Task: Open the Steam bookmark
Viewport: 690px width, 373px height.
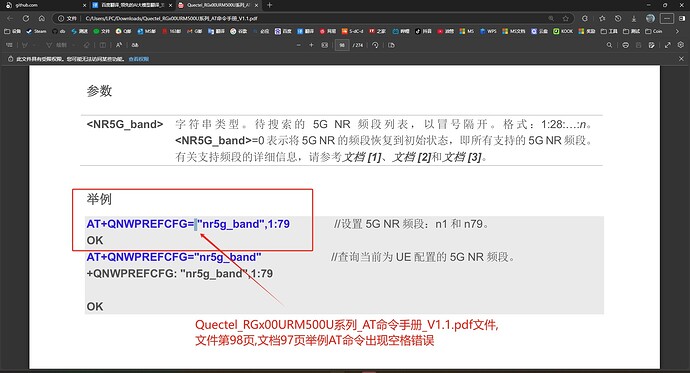Action: coord(36,31)
